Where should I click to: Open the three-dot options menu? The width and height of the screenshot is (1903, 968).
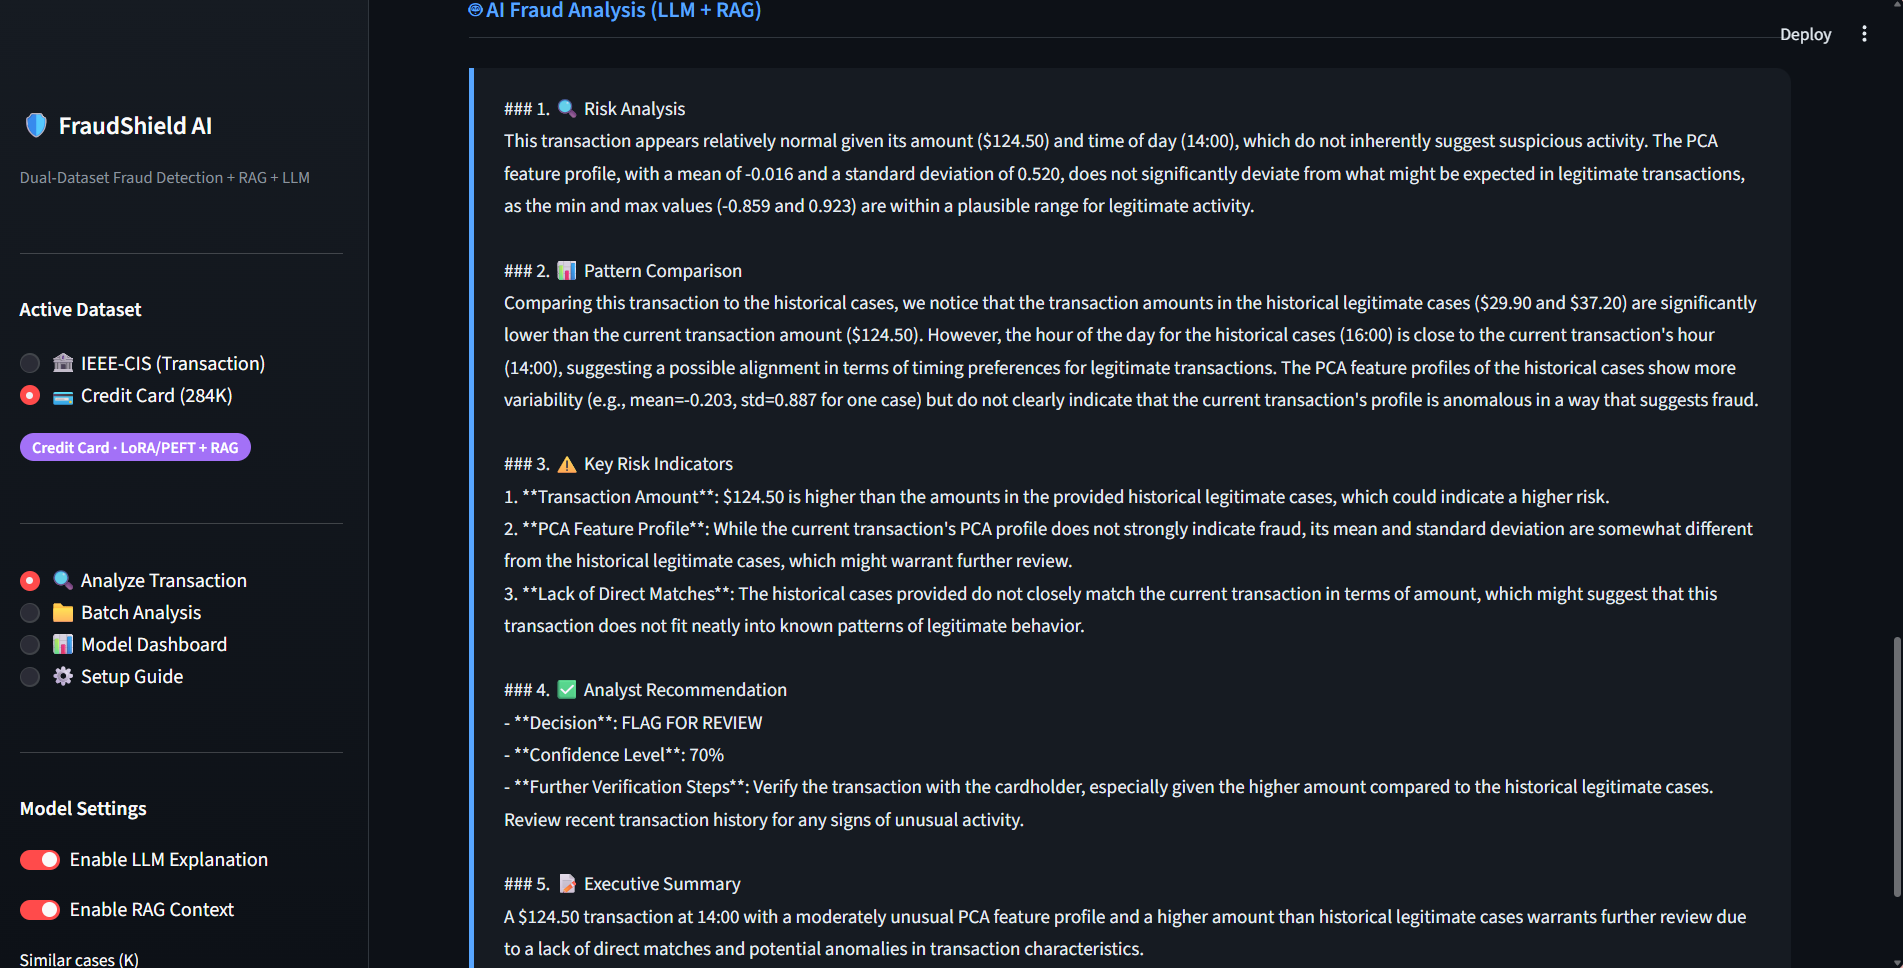[1864, 33]
